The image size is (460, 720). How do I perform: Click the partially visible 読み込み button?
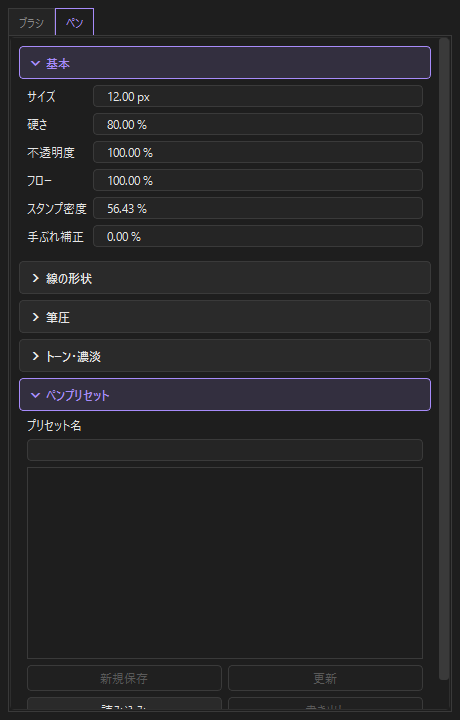(124, 703)
